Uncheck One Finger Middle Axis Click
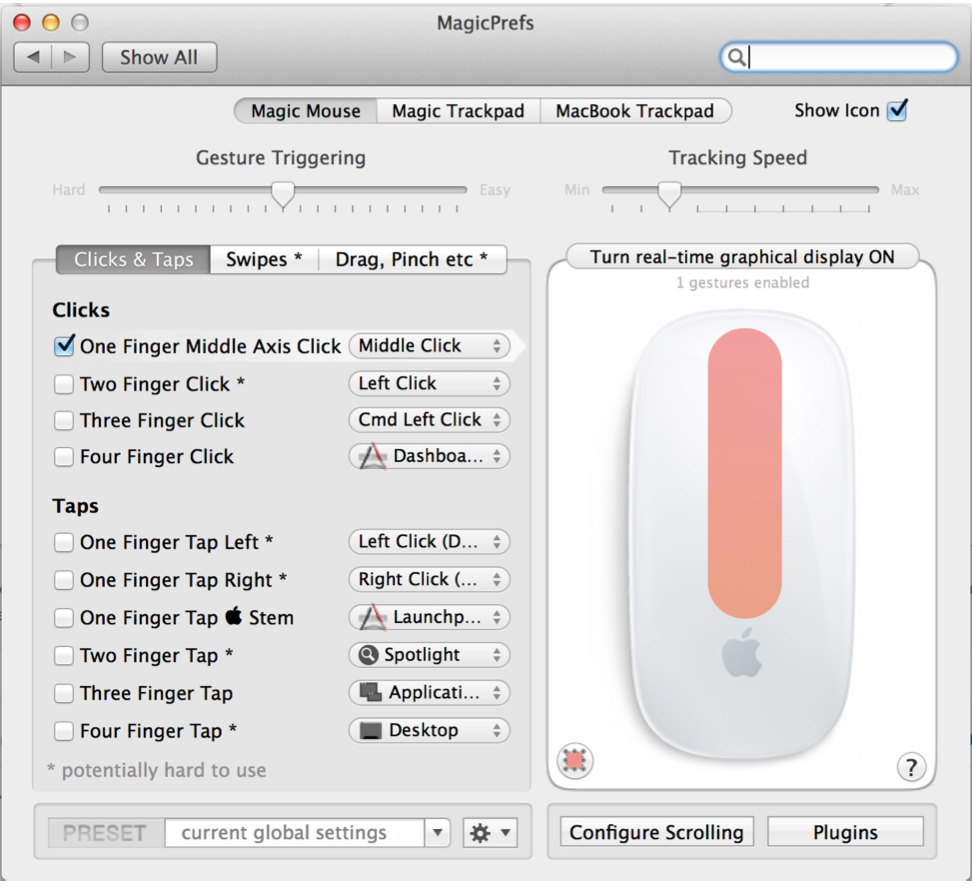972x888 pixels. (x=64, y=346)
